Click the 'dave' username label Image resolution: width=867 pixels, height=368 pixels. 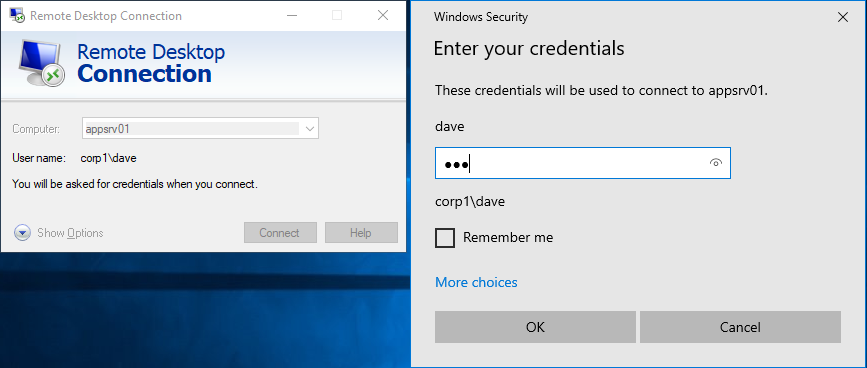[x=450, y=127]
